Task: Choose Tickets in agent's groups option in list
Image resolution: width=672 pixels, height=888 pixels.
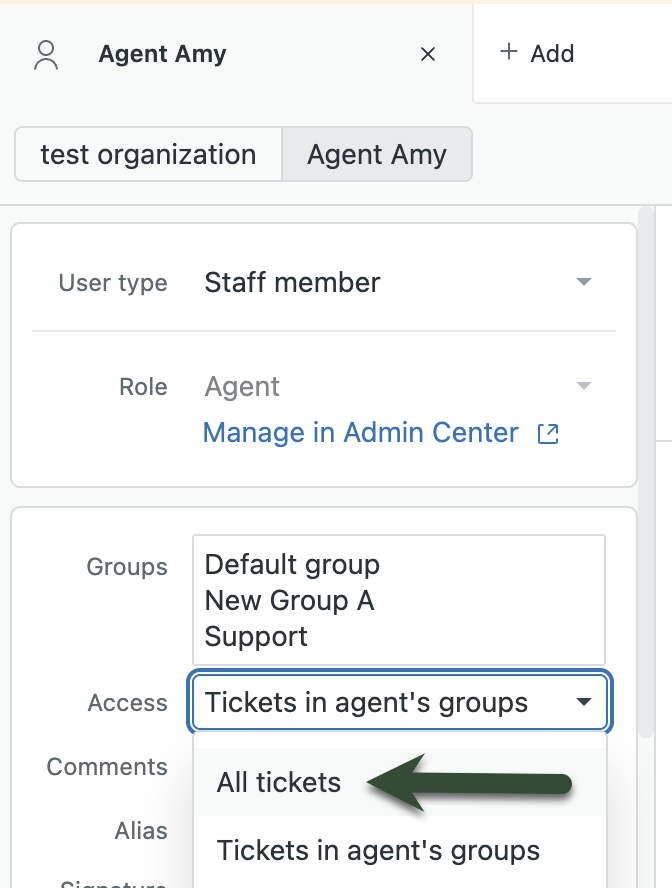Action: (x=378, y=850)
